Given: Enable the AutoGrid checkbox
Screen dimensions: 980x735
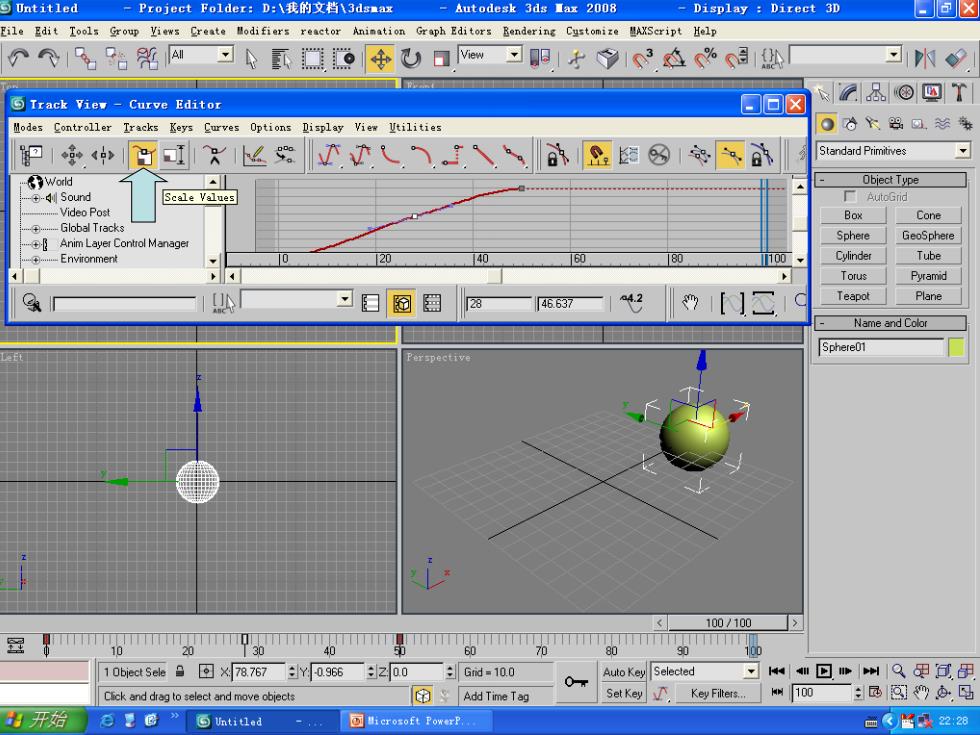Looking at the screenshot, I should 850,197.
